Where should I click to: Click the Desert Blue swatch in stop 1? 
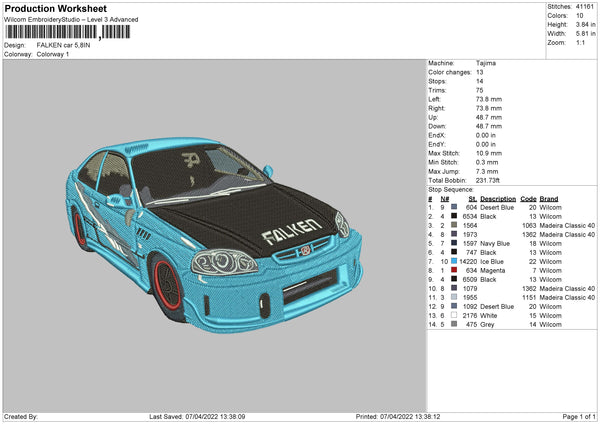454,207
